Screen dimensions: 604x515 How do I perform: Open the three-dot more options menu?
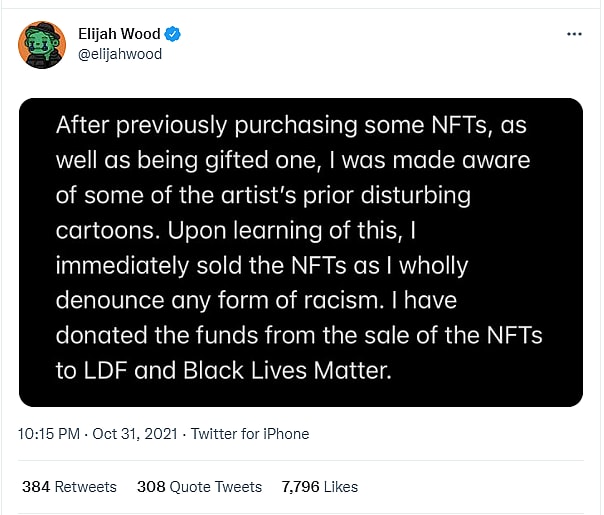[x=574, y=34]
